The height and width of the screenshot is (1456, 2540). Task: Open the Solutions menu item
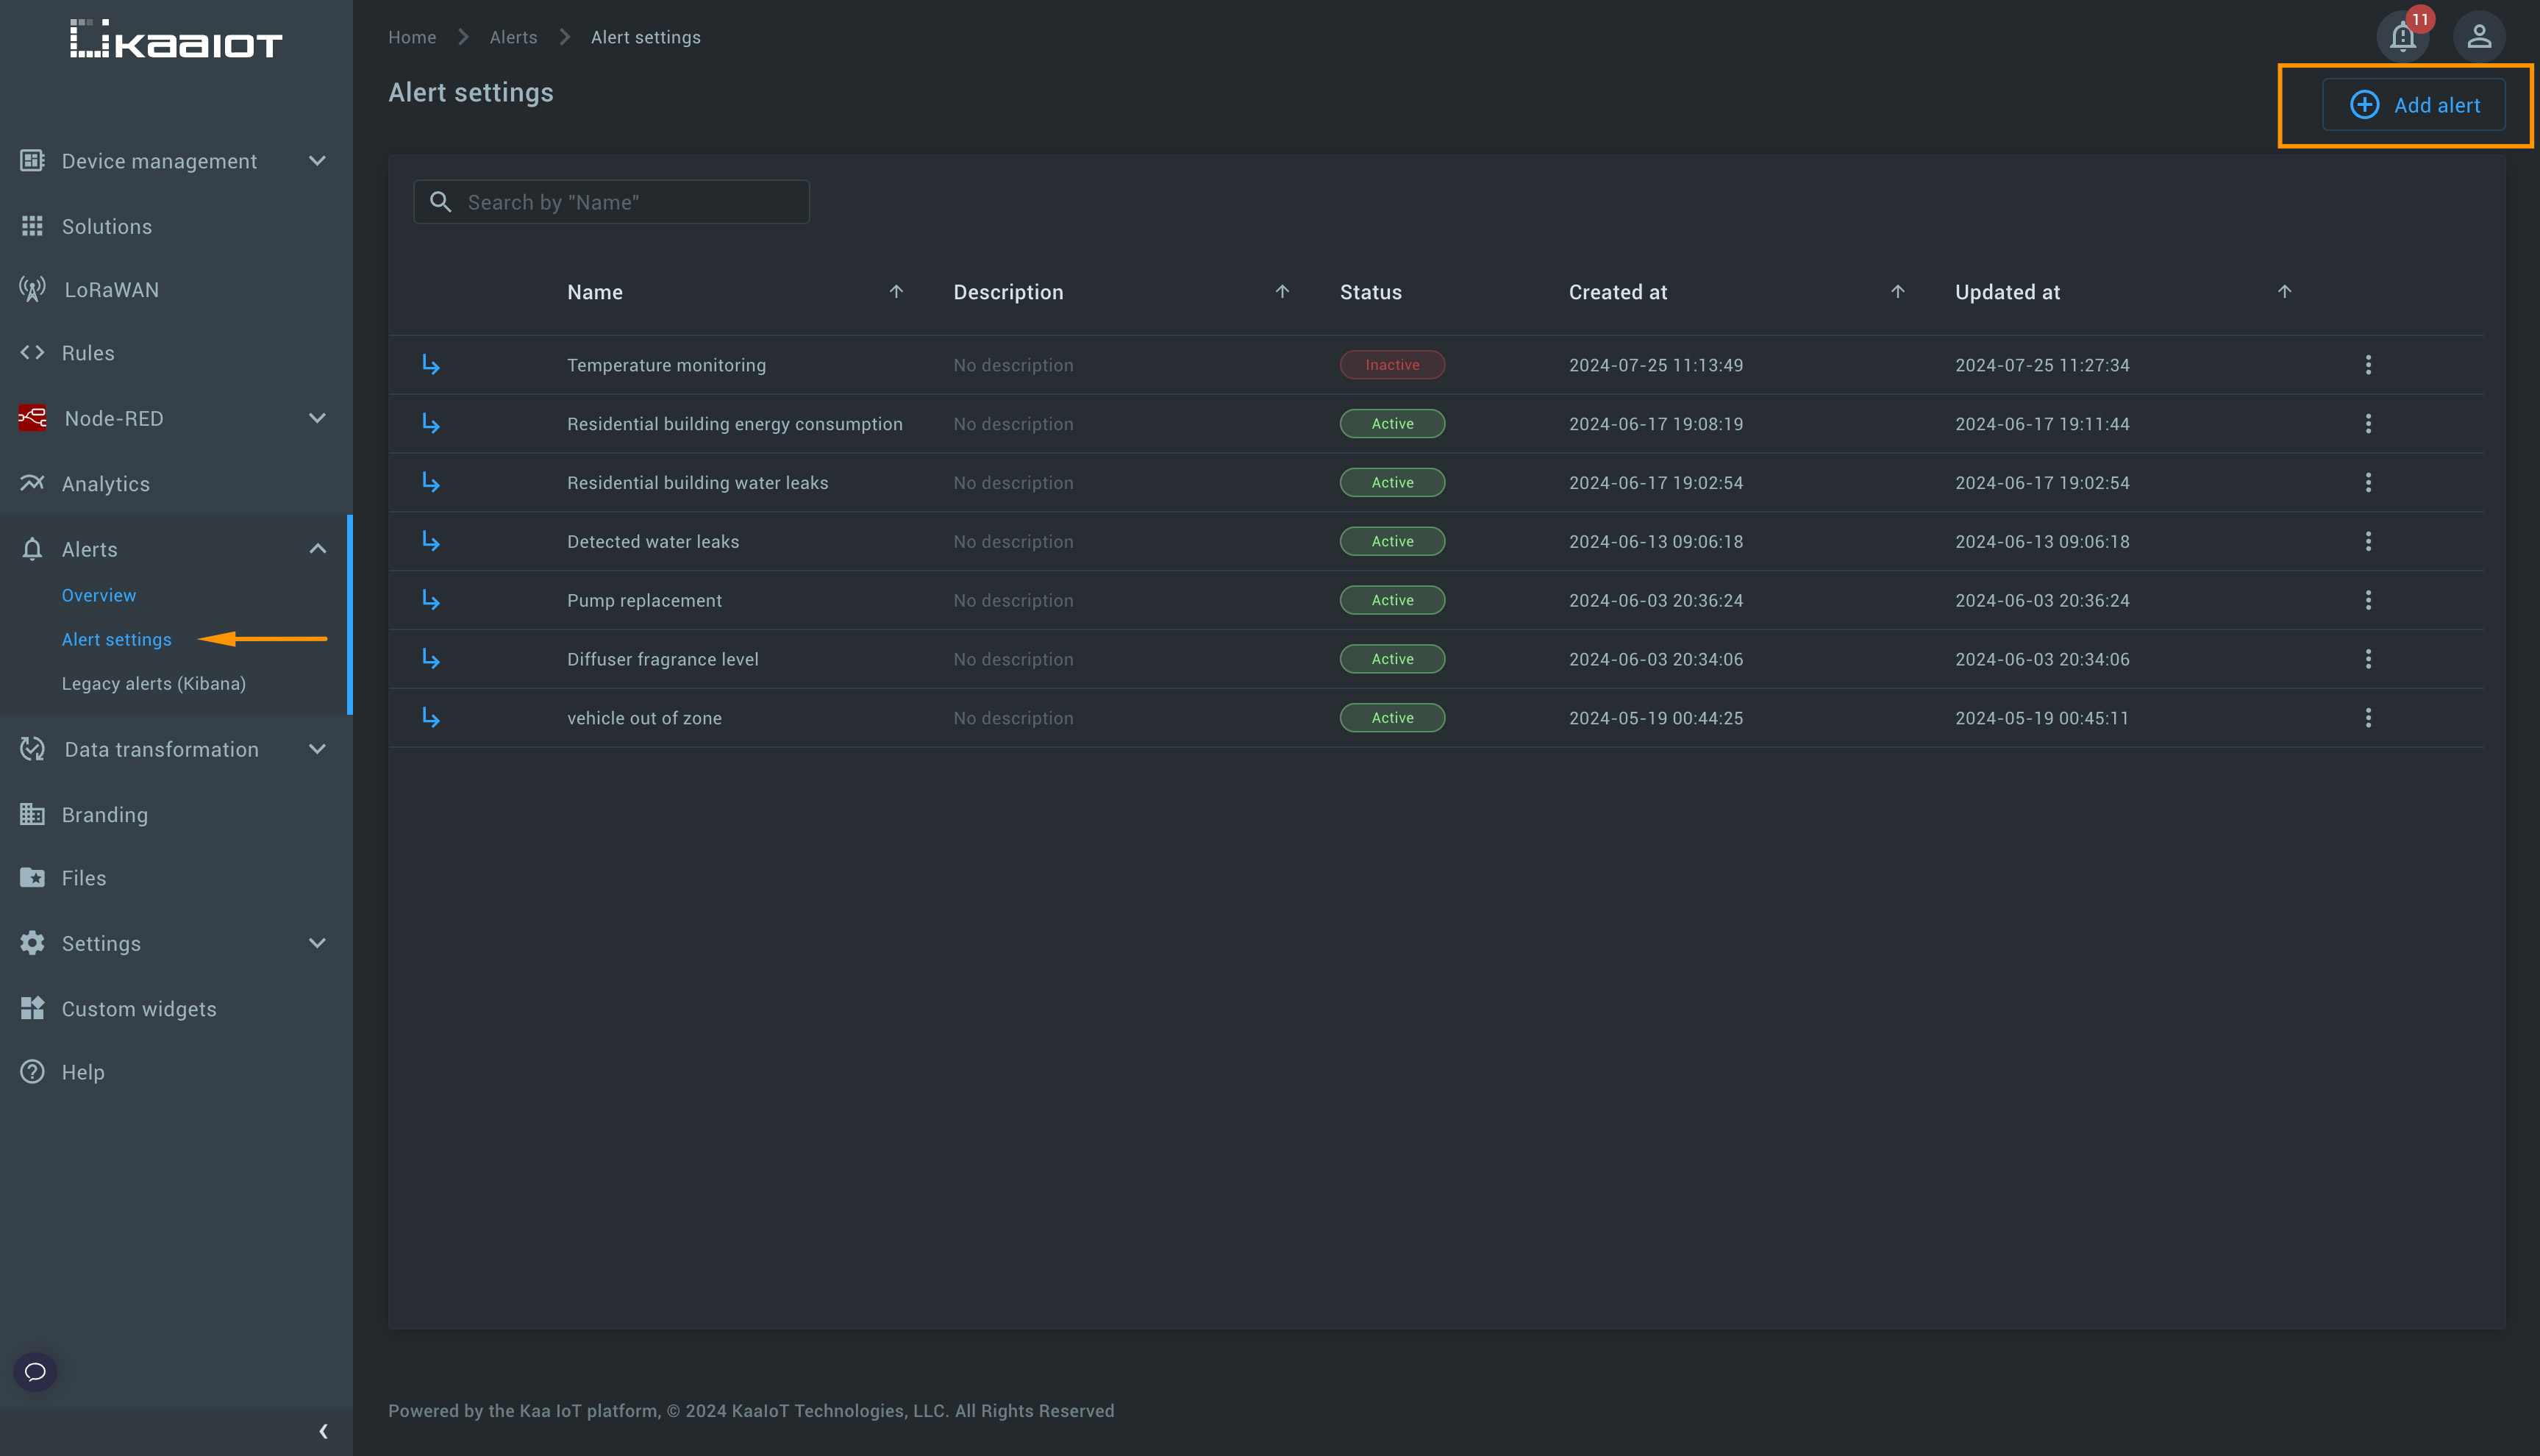(107, 227)
